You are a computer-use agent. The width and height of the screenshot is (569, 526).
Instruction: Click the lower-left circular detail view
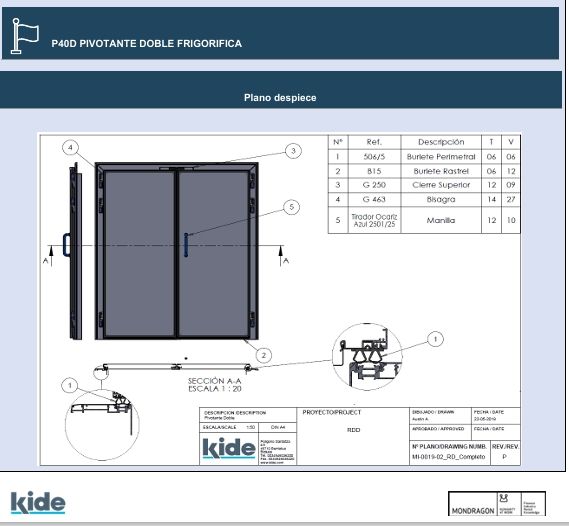tap(102, 424)
